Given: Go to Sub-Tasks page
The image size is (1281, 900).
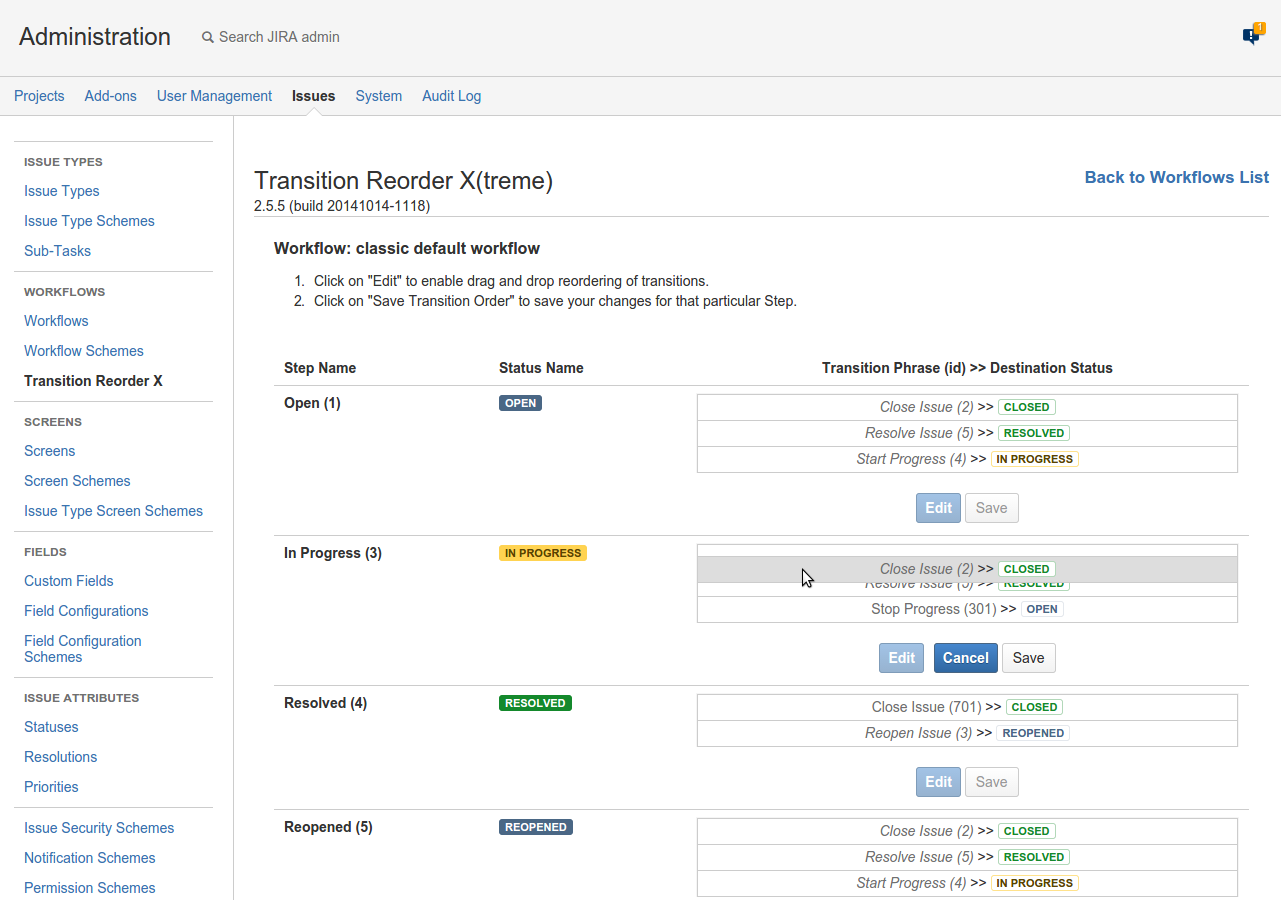Looking at the screenshot, I should tap(57, 251).
